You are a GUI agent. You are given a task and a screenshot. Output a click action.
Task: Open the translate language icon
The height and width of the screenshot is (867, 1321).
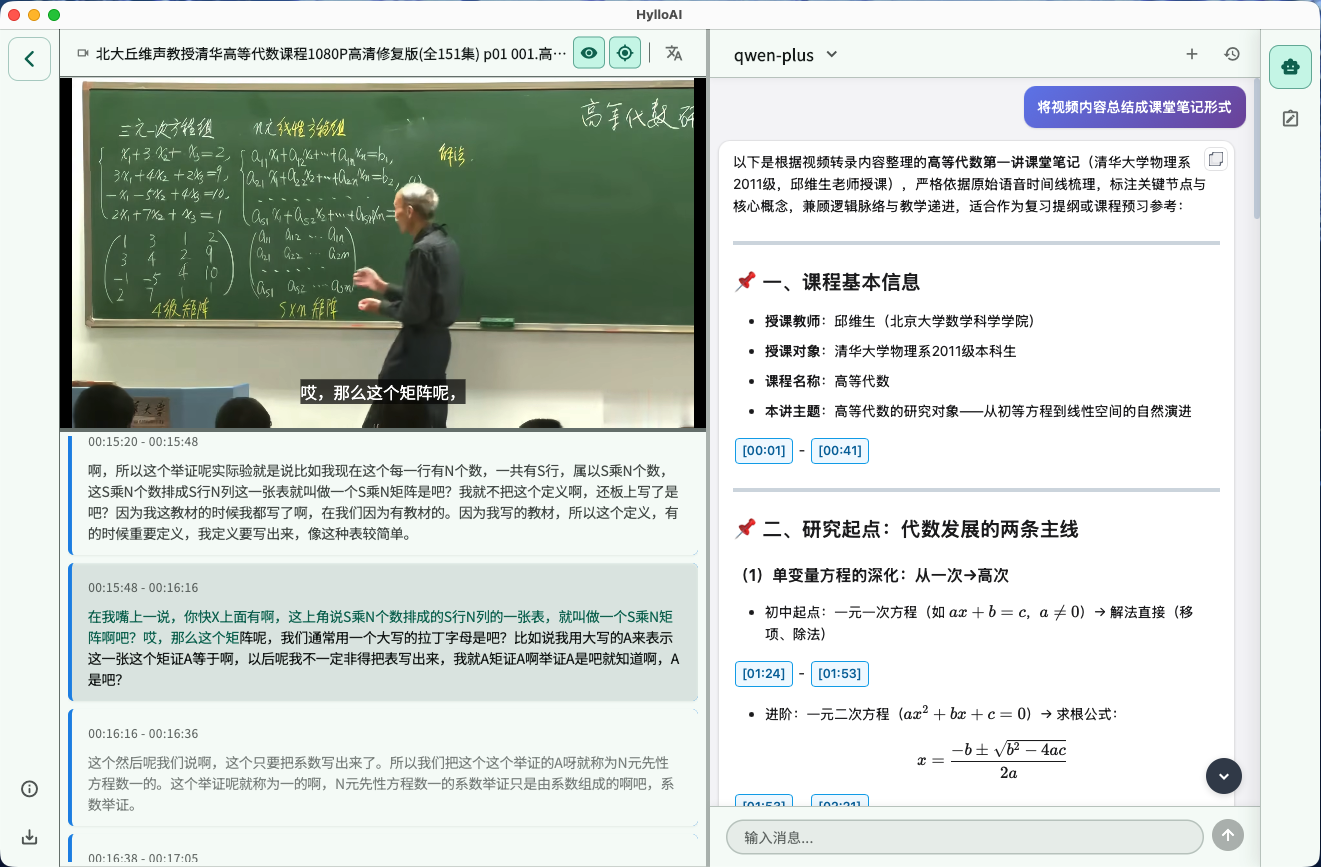point(674,53)
